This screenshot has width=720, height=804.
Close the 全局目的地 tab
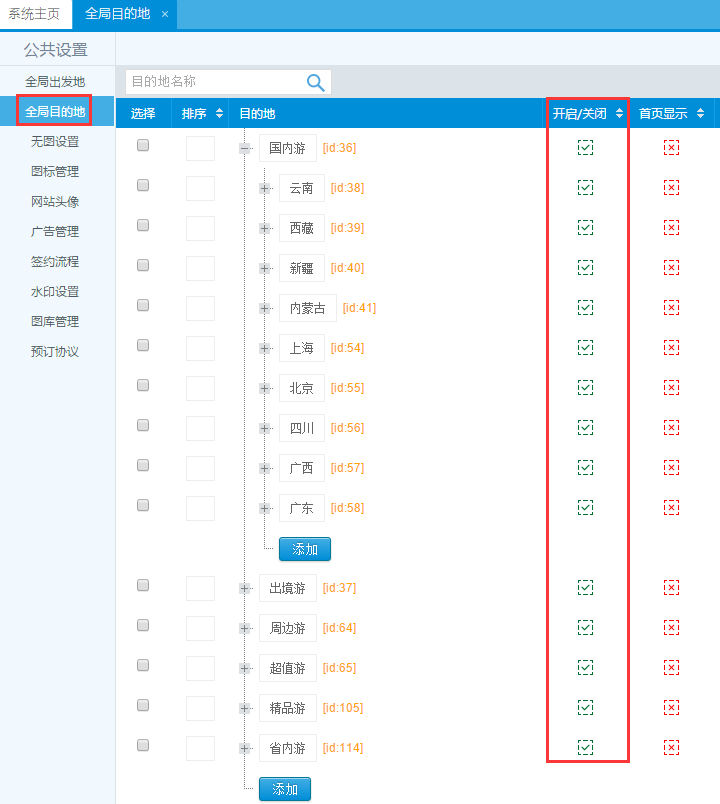(x=165, y=15)
